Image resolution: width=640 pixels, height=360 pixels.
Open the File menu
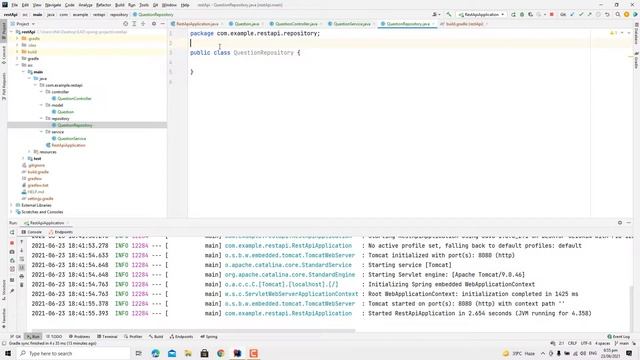[x=15, y=5]
